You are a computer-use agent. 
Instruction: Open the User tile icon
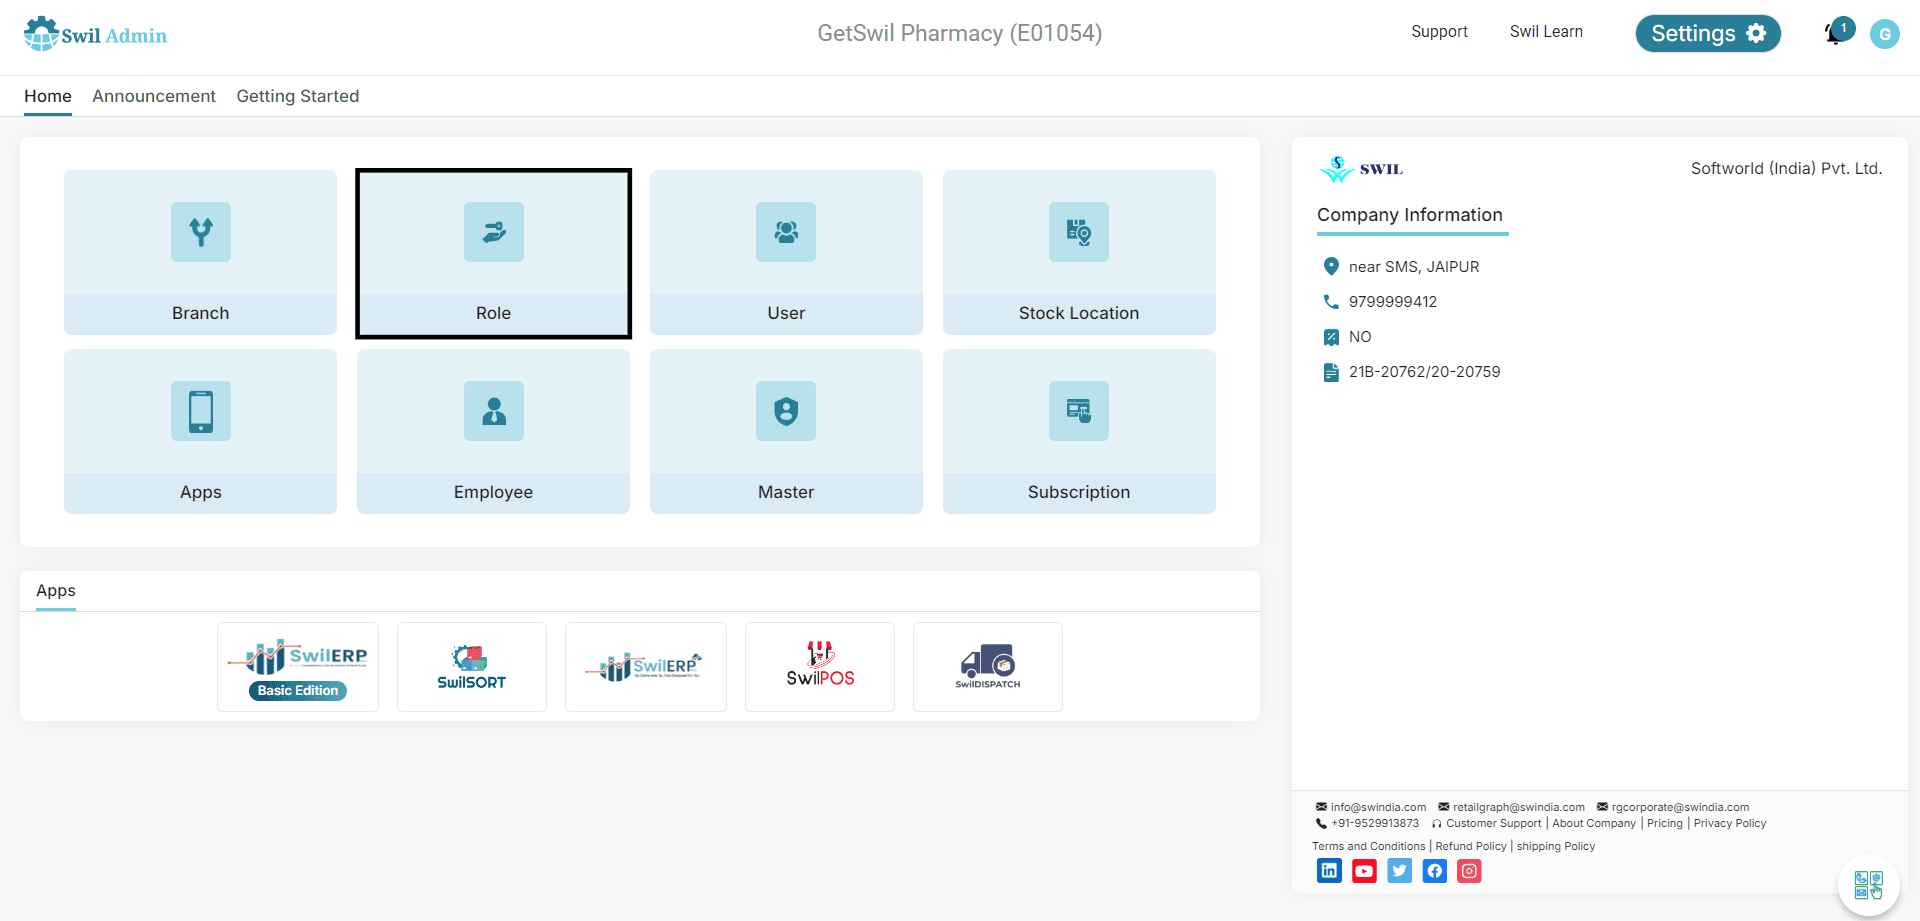(x=786, y=232)
